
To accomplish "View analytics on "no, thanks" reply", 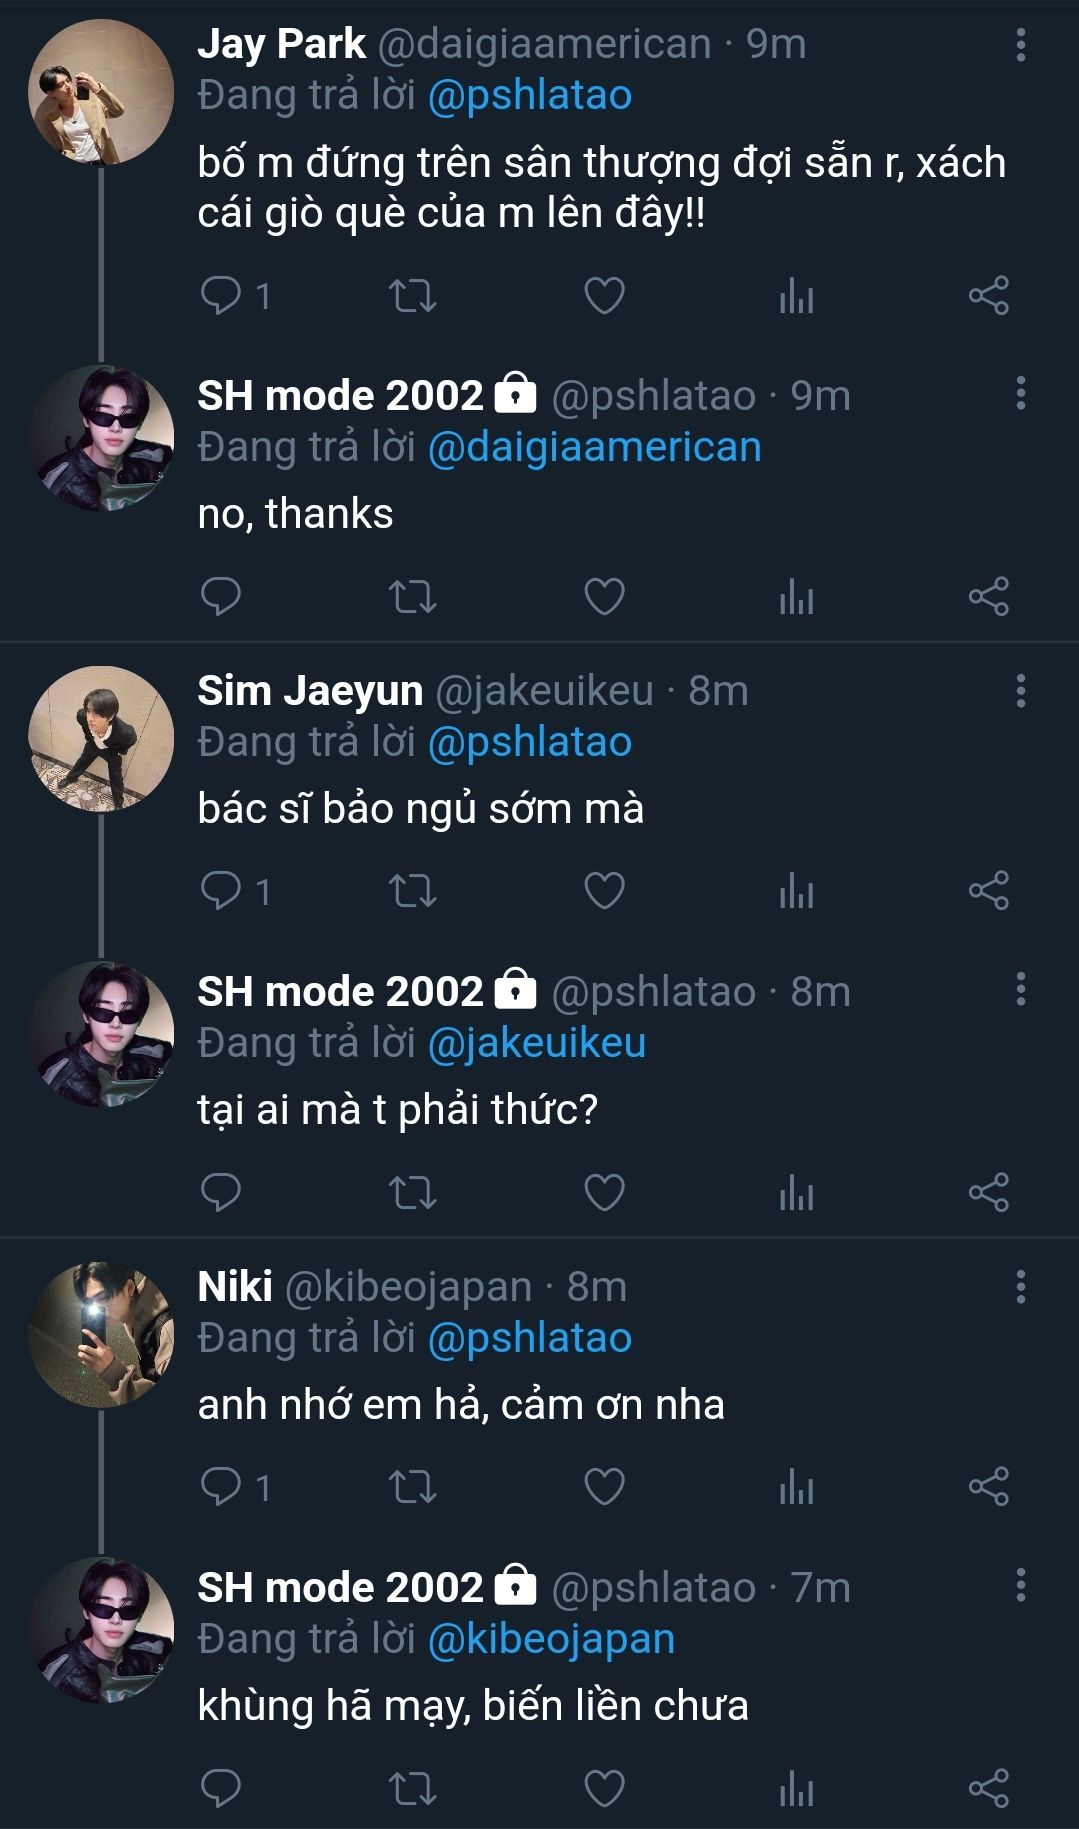I will click(x=796, y=597).
